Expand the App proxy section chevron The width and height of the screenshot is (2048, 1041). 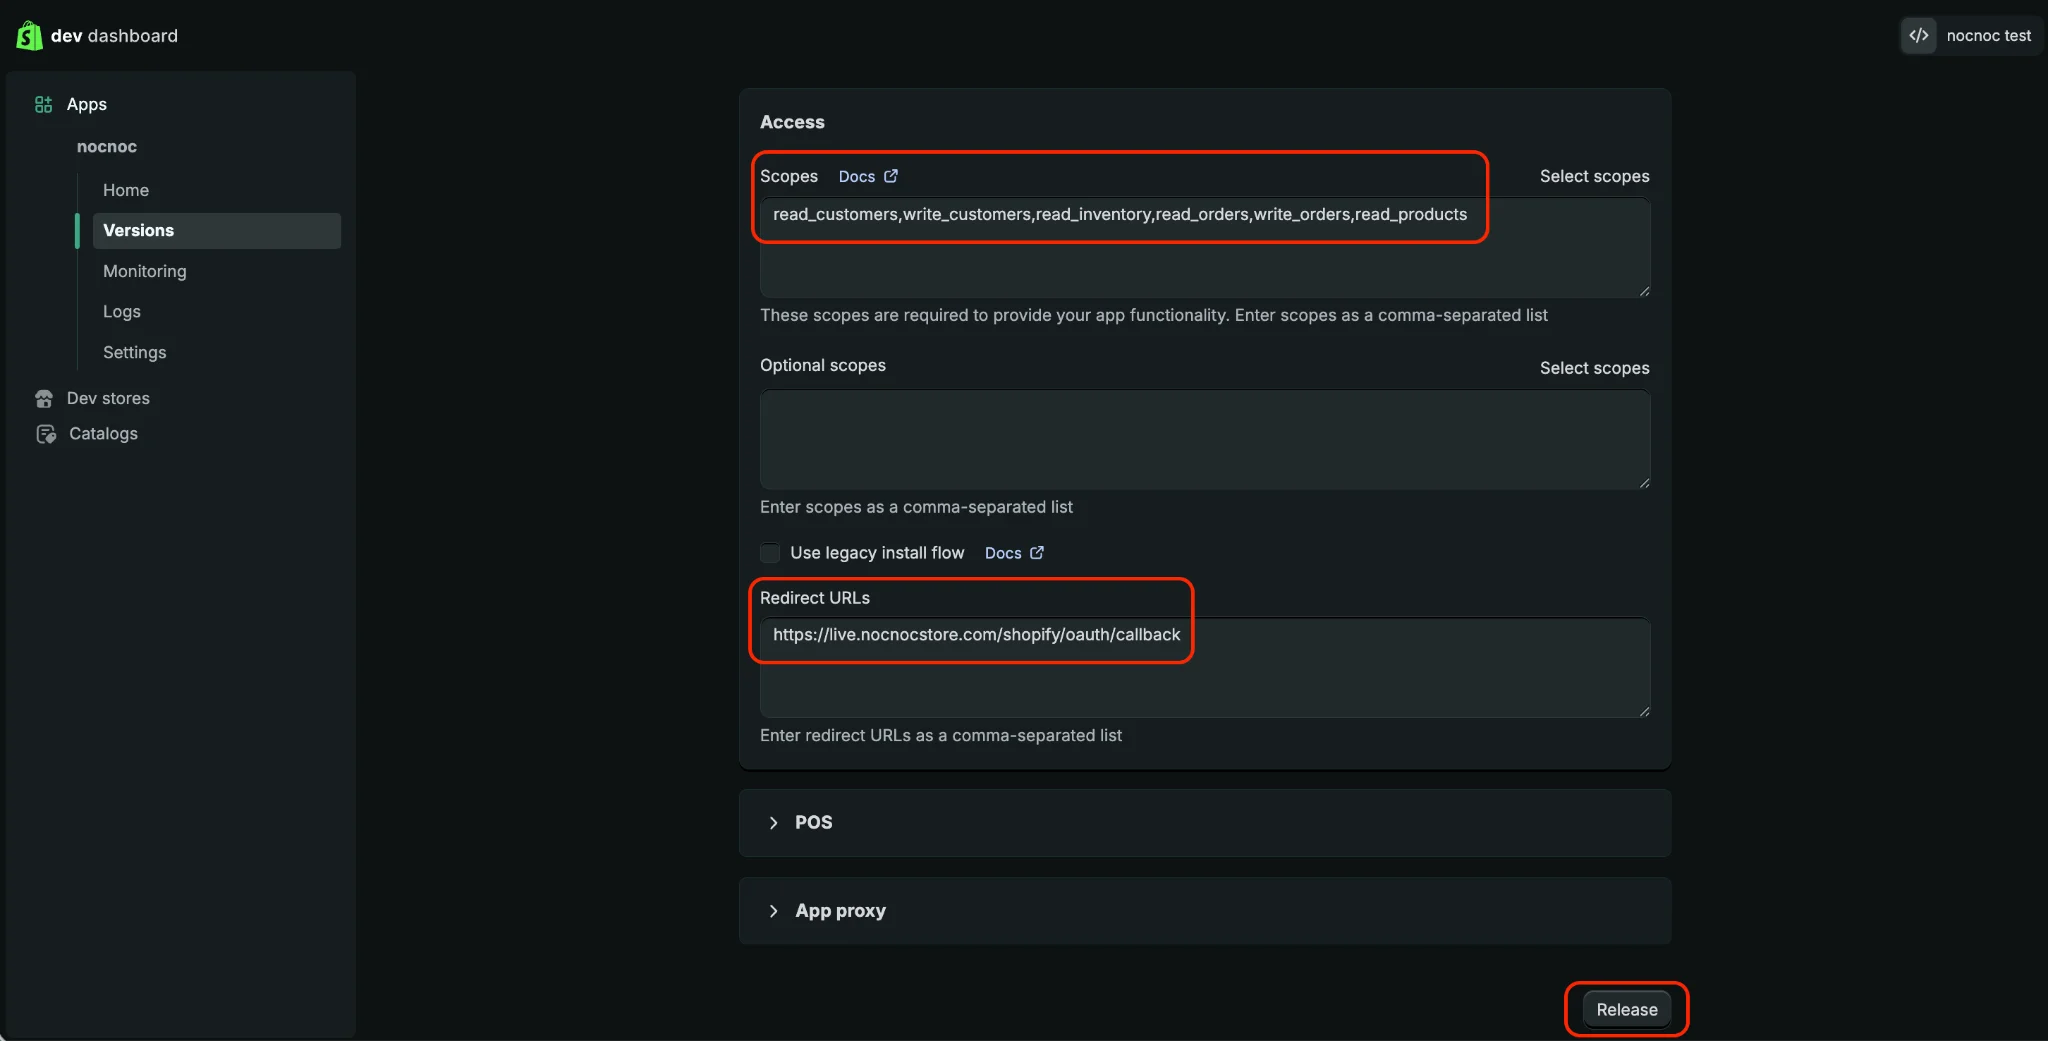pos(773,911)
